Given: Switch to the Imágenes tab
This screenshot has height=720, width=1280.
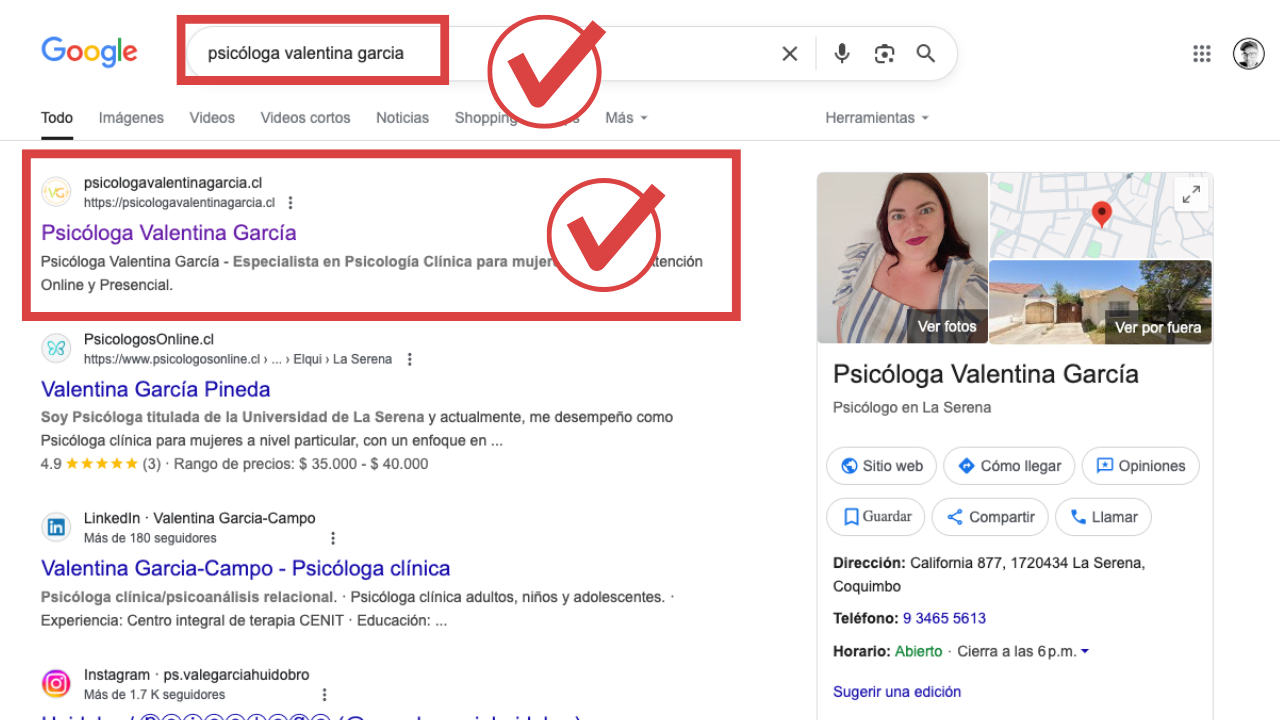Looking at the screenshot, I should pos(131,118).
